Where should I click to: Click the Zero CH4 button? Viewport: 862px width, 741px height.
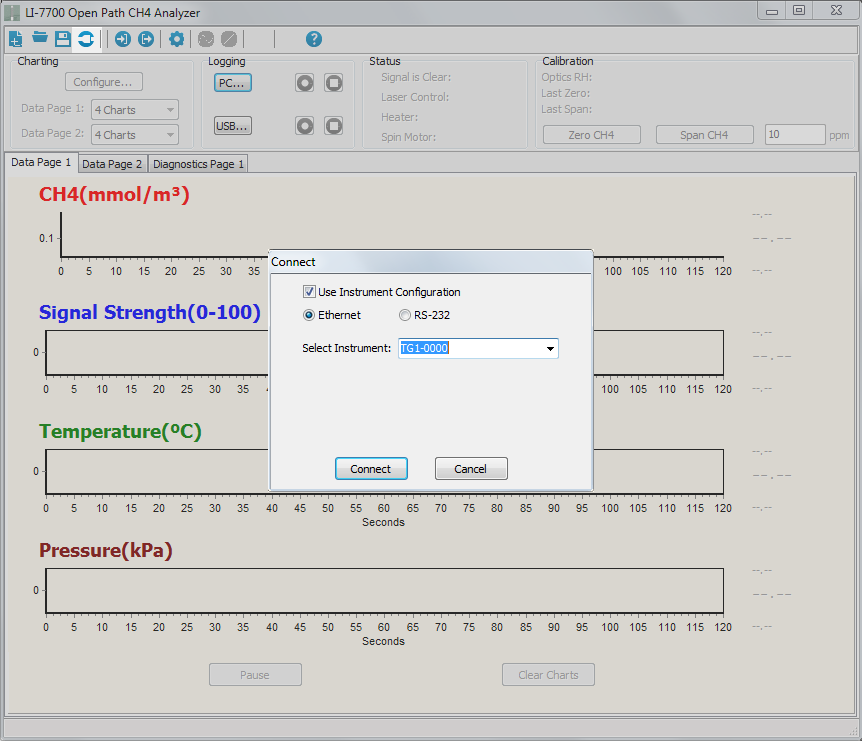pyautogui.click(x=592, y=135)
